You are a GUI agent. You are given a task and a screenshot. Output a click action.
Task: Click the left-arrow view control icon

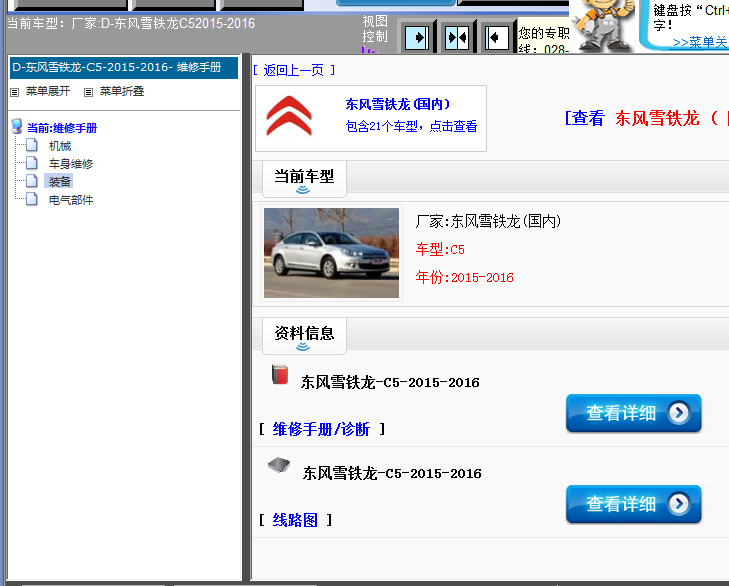(x=496, y=37)
